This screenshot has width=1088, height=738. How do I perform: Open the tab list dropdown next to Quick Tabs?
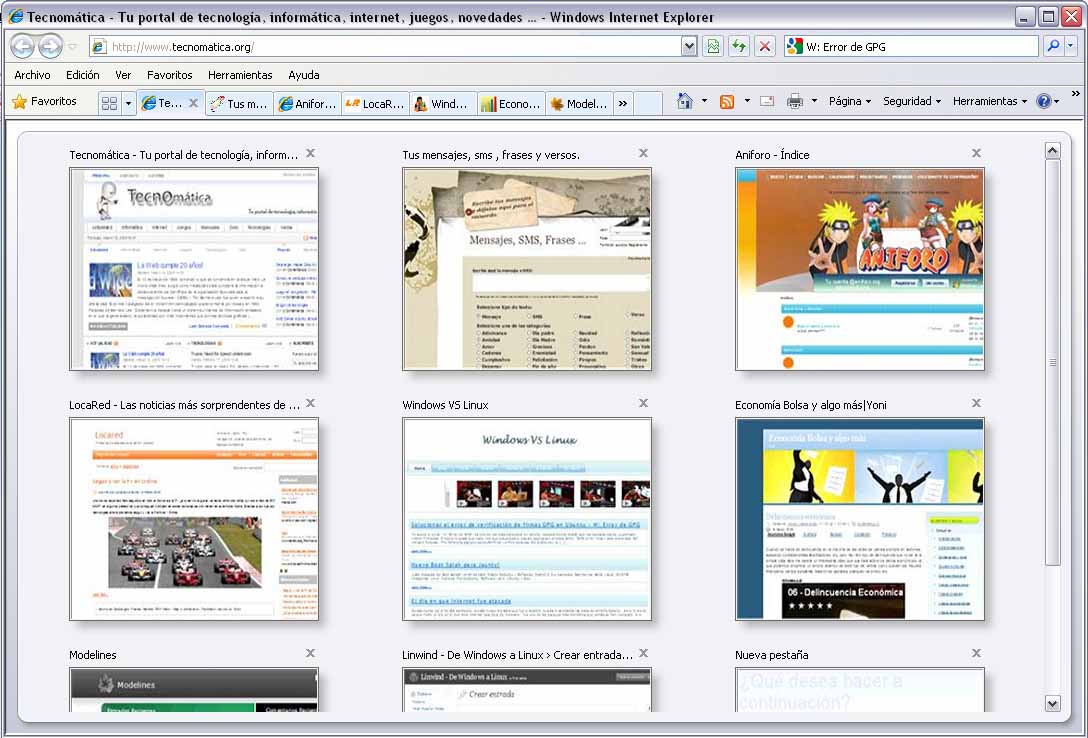click(x=128, y=103)
